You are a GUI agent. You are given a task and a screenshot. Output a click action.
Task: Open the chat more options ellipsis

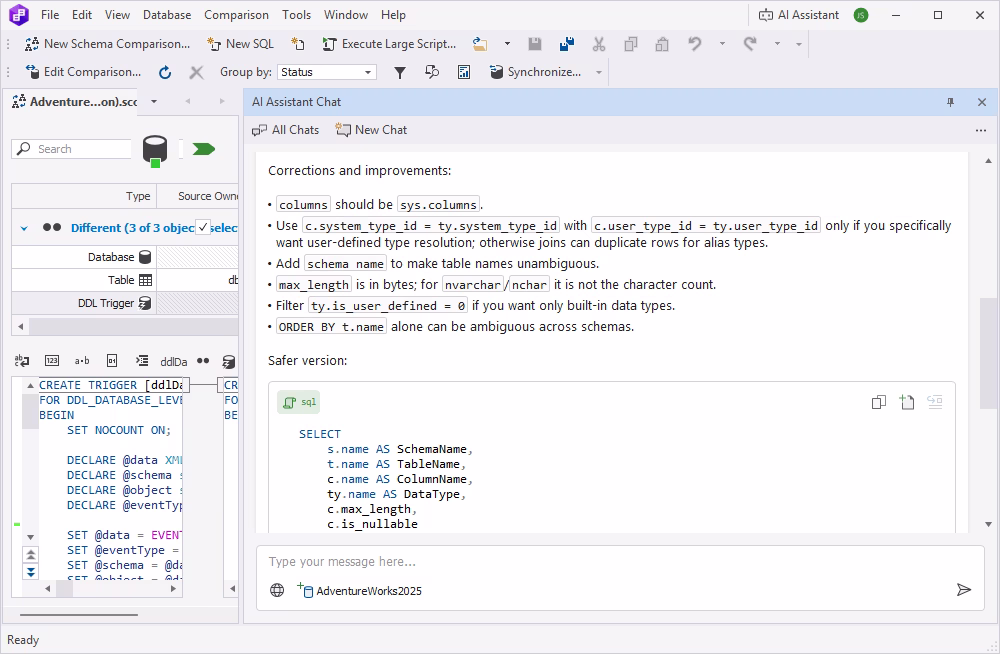981,130
